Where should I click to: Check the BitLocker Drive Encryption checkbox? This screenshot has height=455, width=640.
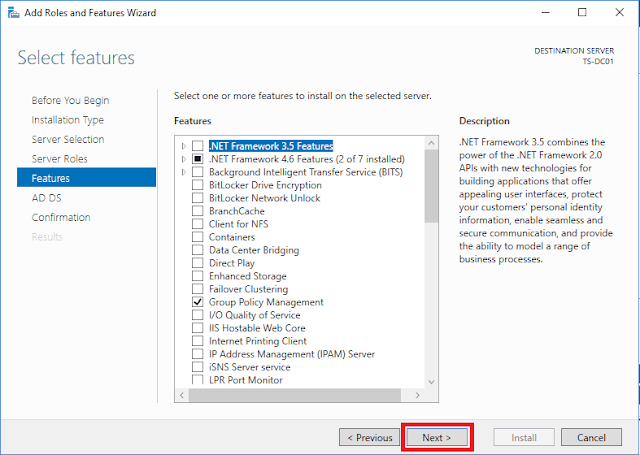(x=198, y=185)
